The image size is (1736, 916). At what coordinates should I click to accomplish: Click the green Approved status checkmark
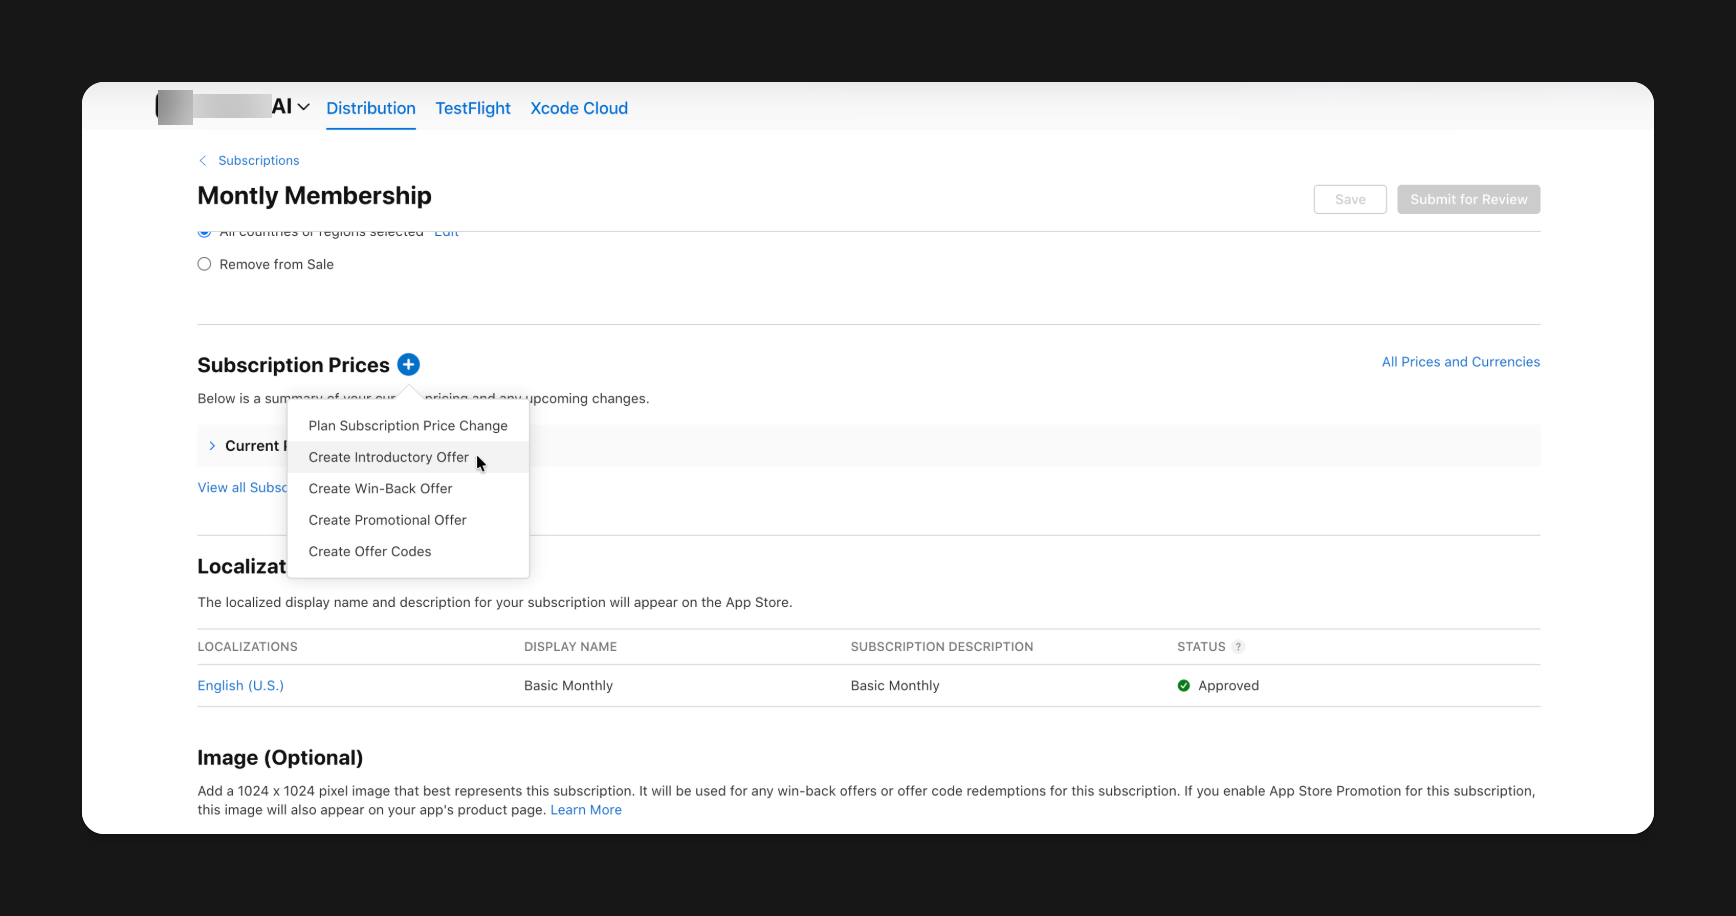(1184, 686)
